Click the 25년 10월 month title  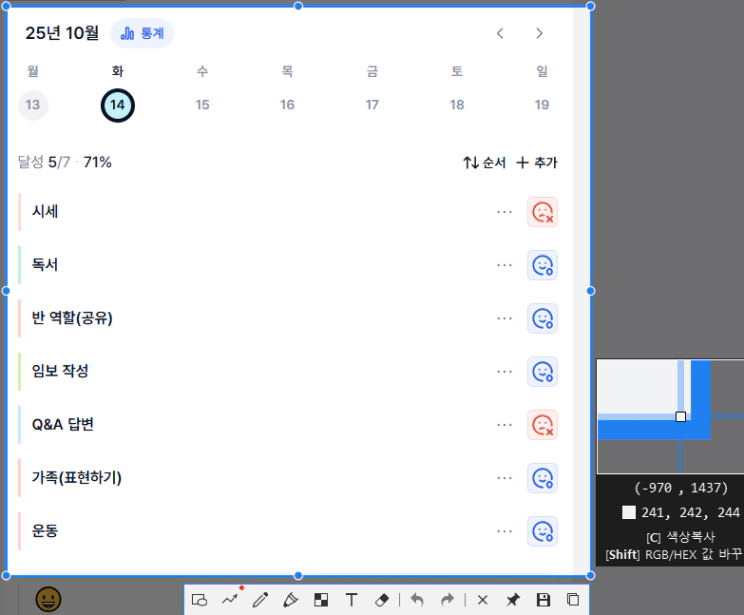[62, 33]
